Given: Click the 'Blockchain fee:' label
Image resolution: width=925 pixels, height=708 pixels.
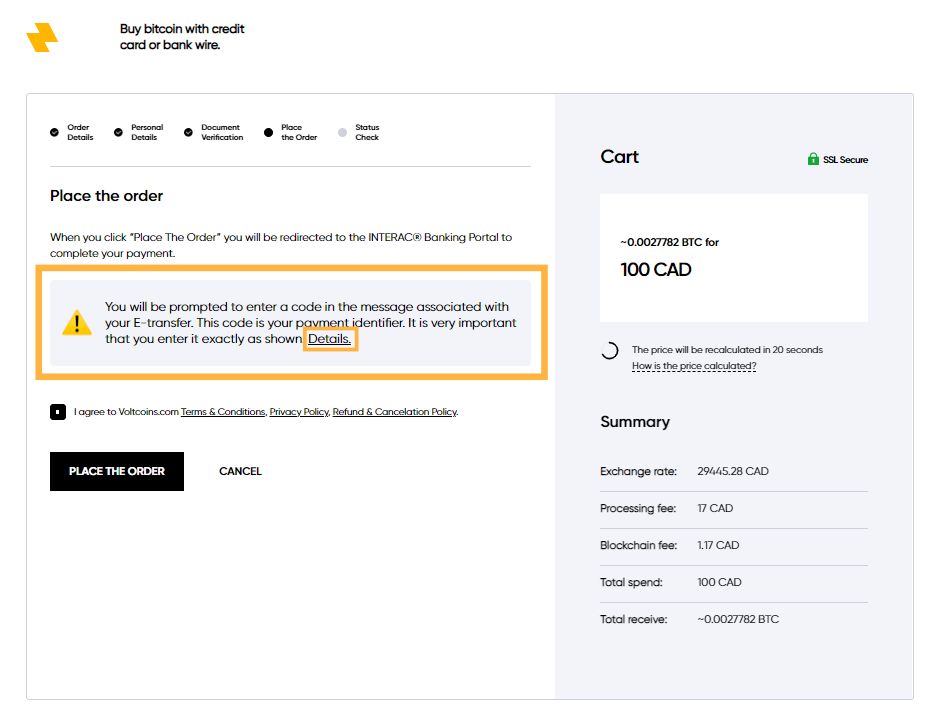Looking at the screenshot, I should click(638, 545).
